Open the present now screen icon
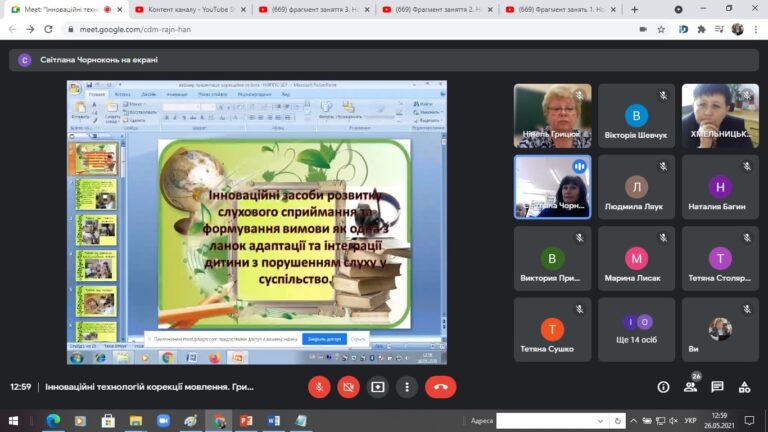This screenshot has width=768, height=432. pos(378,387)
